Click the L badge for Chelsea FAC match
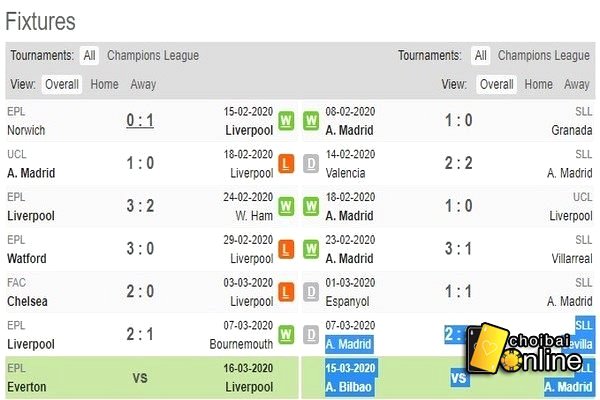This screenshot has height=400, width=600. (286, 292)
